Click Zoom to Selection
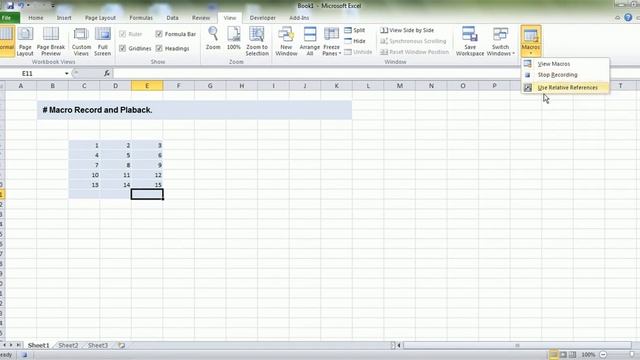This screenshot has height=360, width=640. pos(257,41)
